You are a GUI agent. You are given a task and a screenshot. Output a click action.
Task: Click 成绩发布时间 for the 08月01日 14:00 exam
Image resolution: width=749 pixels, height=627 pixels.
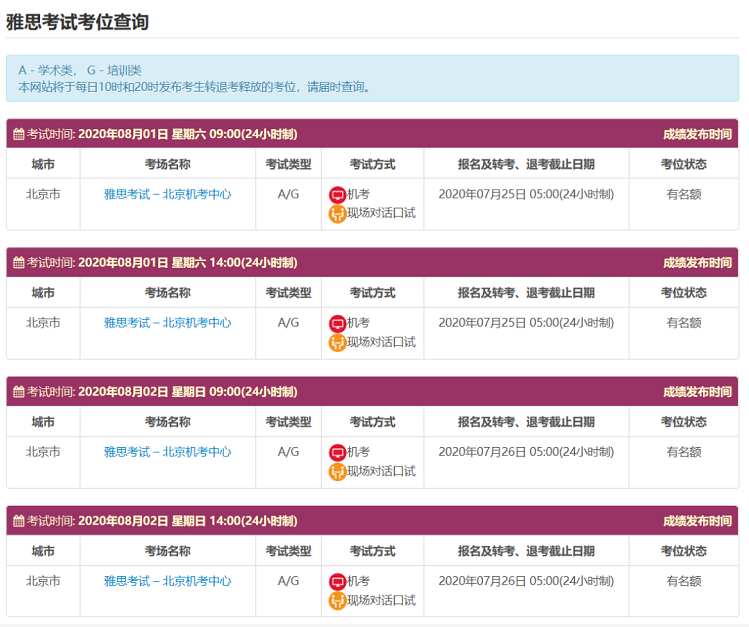coord(696,263)
